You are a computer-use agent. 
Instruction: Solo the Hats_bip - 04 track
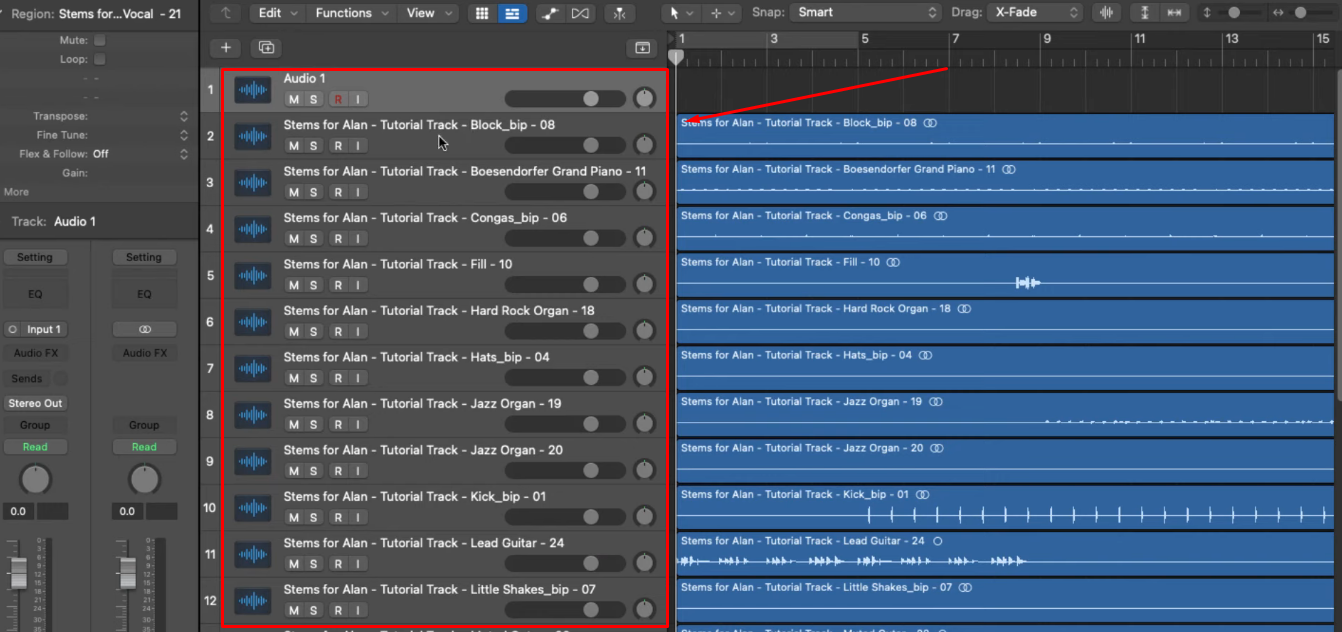[314, 378]
